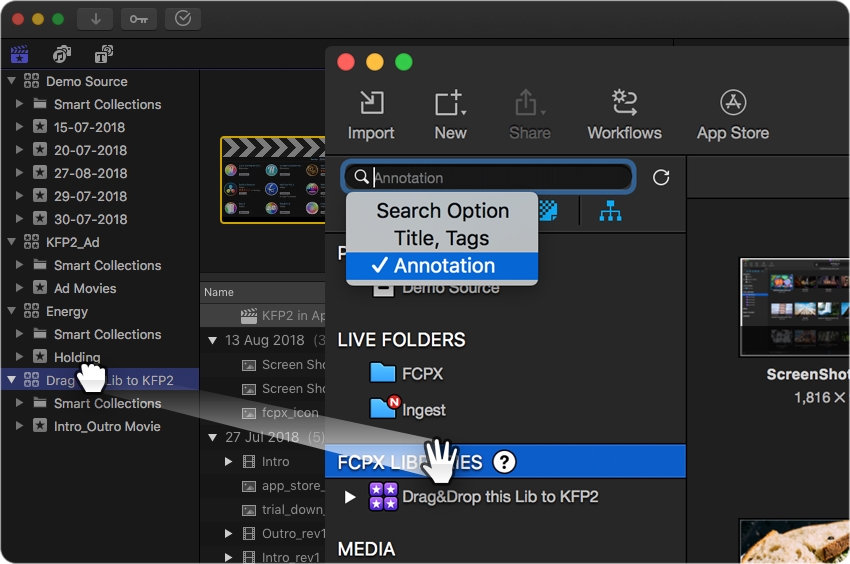This screenshot has width=850, height=564.
Task: Collapse the 13 Aug 2018 group
Action: coord(212,341)
